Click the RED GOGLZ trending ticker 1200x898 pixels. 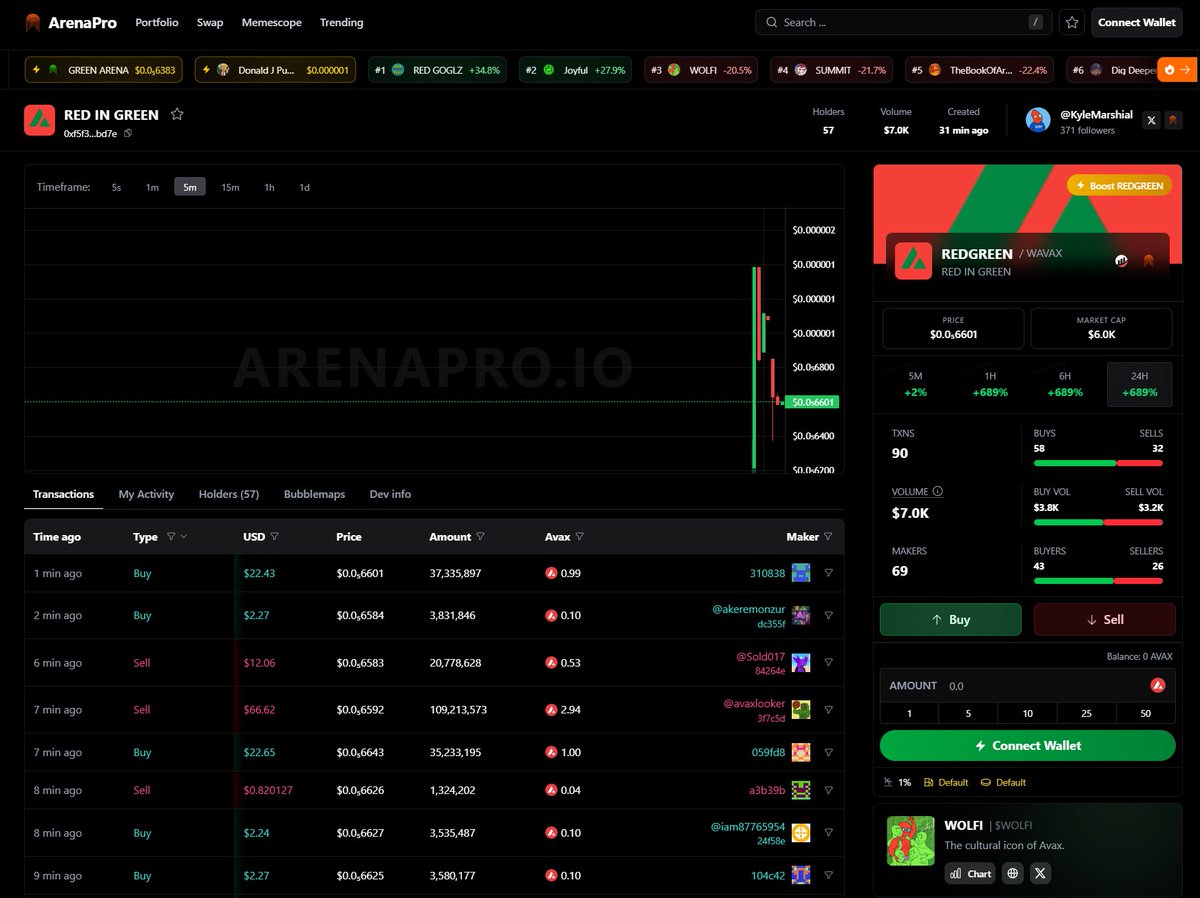click(x=438, y=70)
